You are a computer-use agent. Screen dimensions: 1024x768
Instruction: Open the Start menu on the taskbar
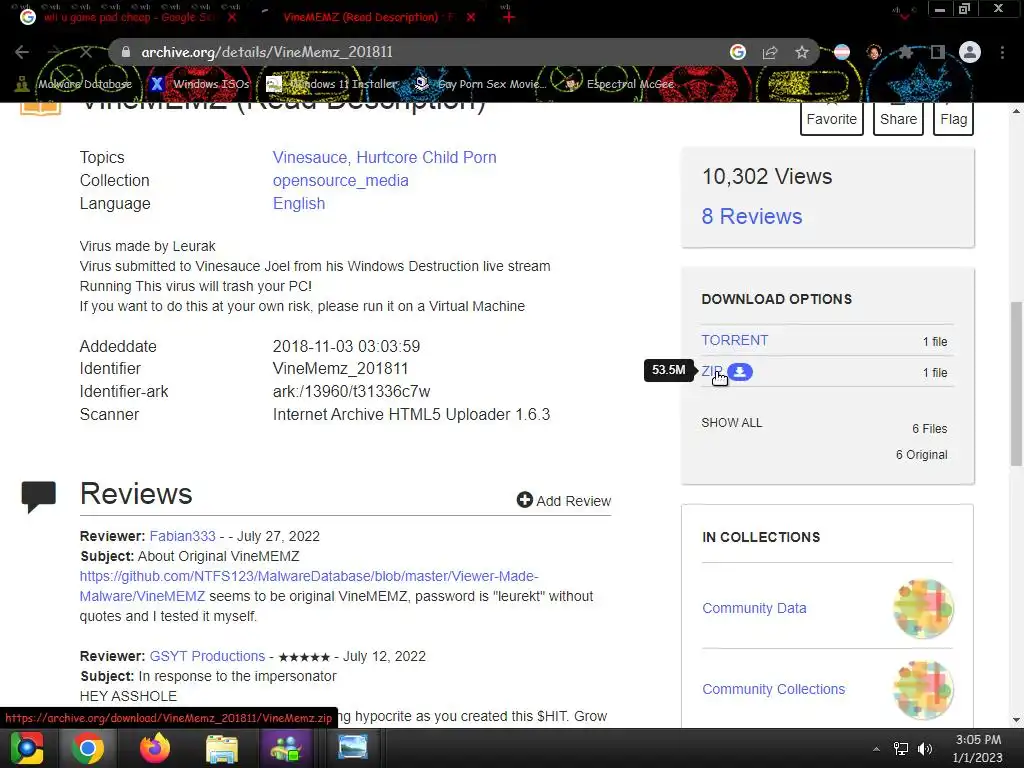point(27,748)
